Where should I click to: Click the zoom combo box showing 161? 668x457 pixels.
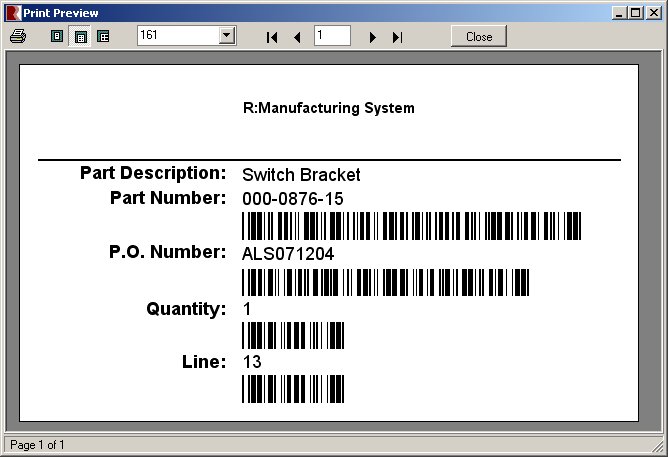click(x=187, y=35)
